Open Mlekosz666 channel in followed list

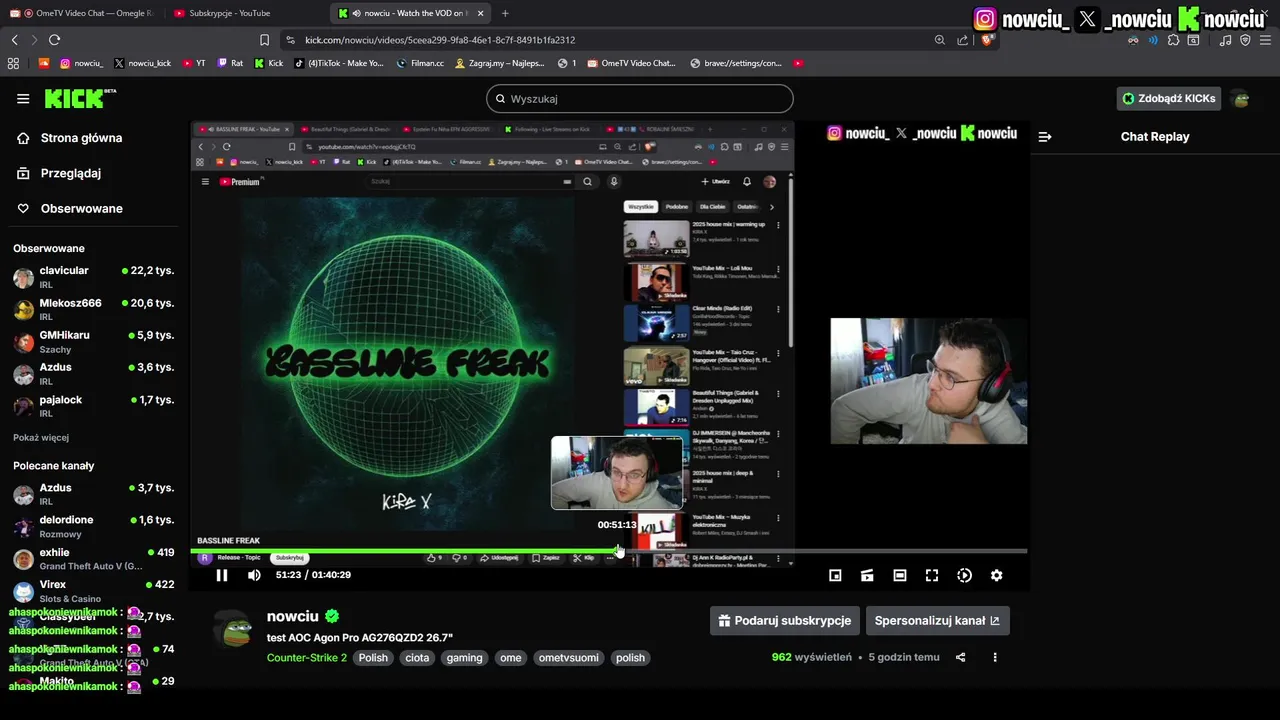(93, 309)
